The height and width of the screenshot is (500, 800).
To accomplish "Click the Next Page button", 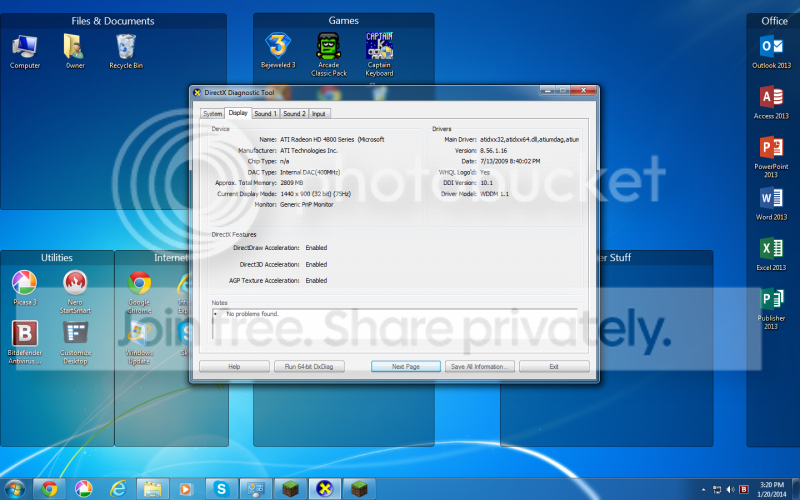I will [x=406, y=367].
